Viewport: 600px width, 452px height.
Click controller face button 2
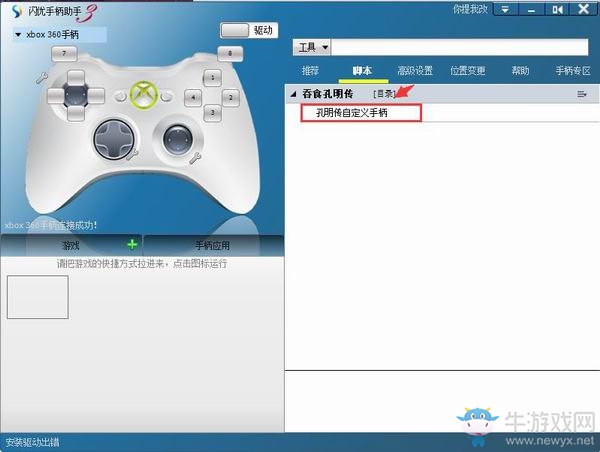[x=231, y=98]
